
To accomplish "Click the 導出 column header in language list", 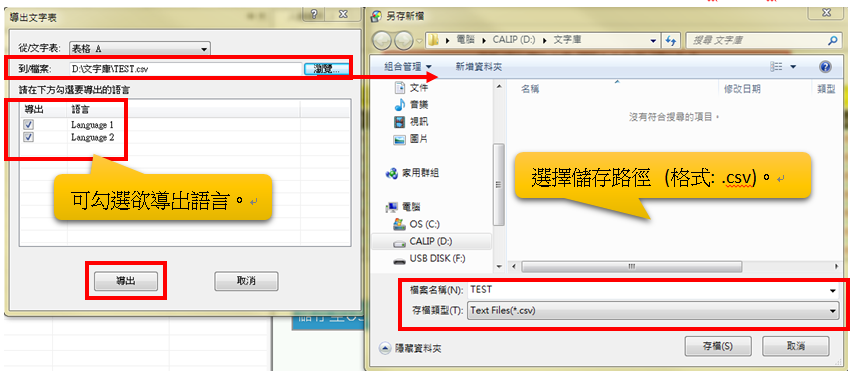I will (x=33, y=109).
